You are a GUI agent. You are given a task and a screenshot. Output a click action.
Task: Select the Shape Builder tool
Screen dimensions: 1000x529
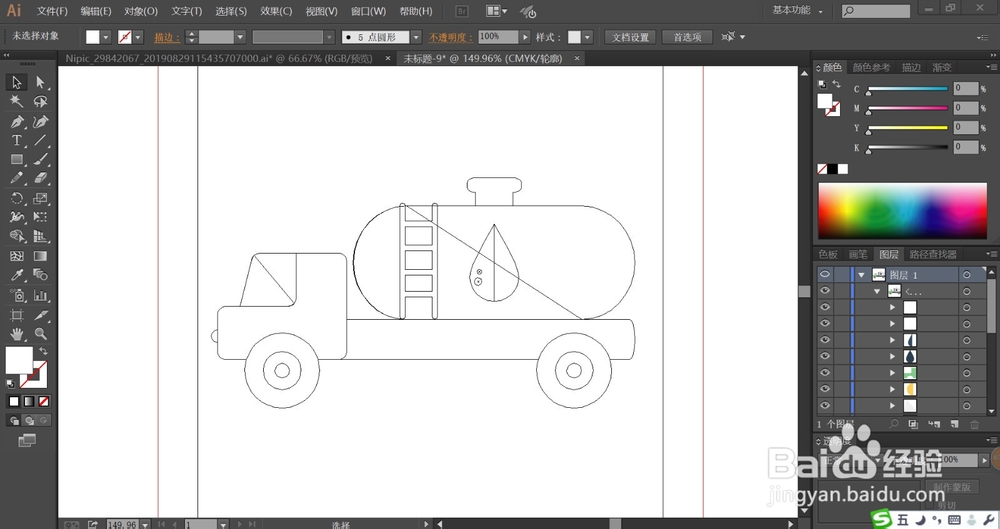17,236
